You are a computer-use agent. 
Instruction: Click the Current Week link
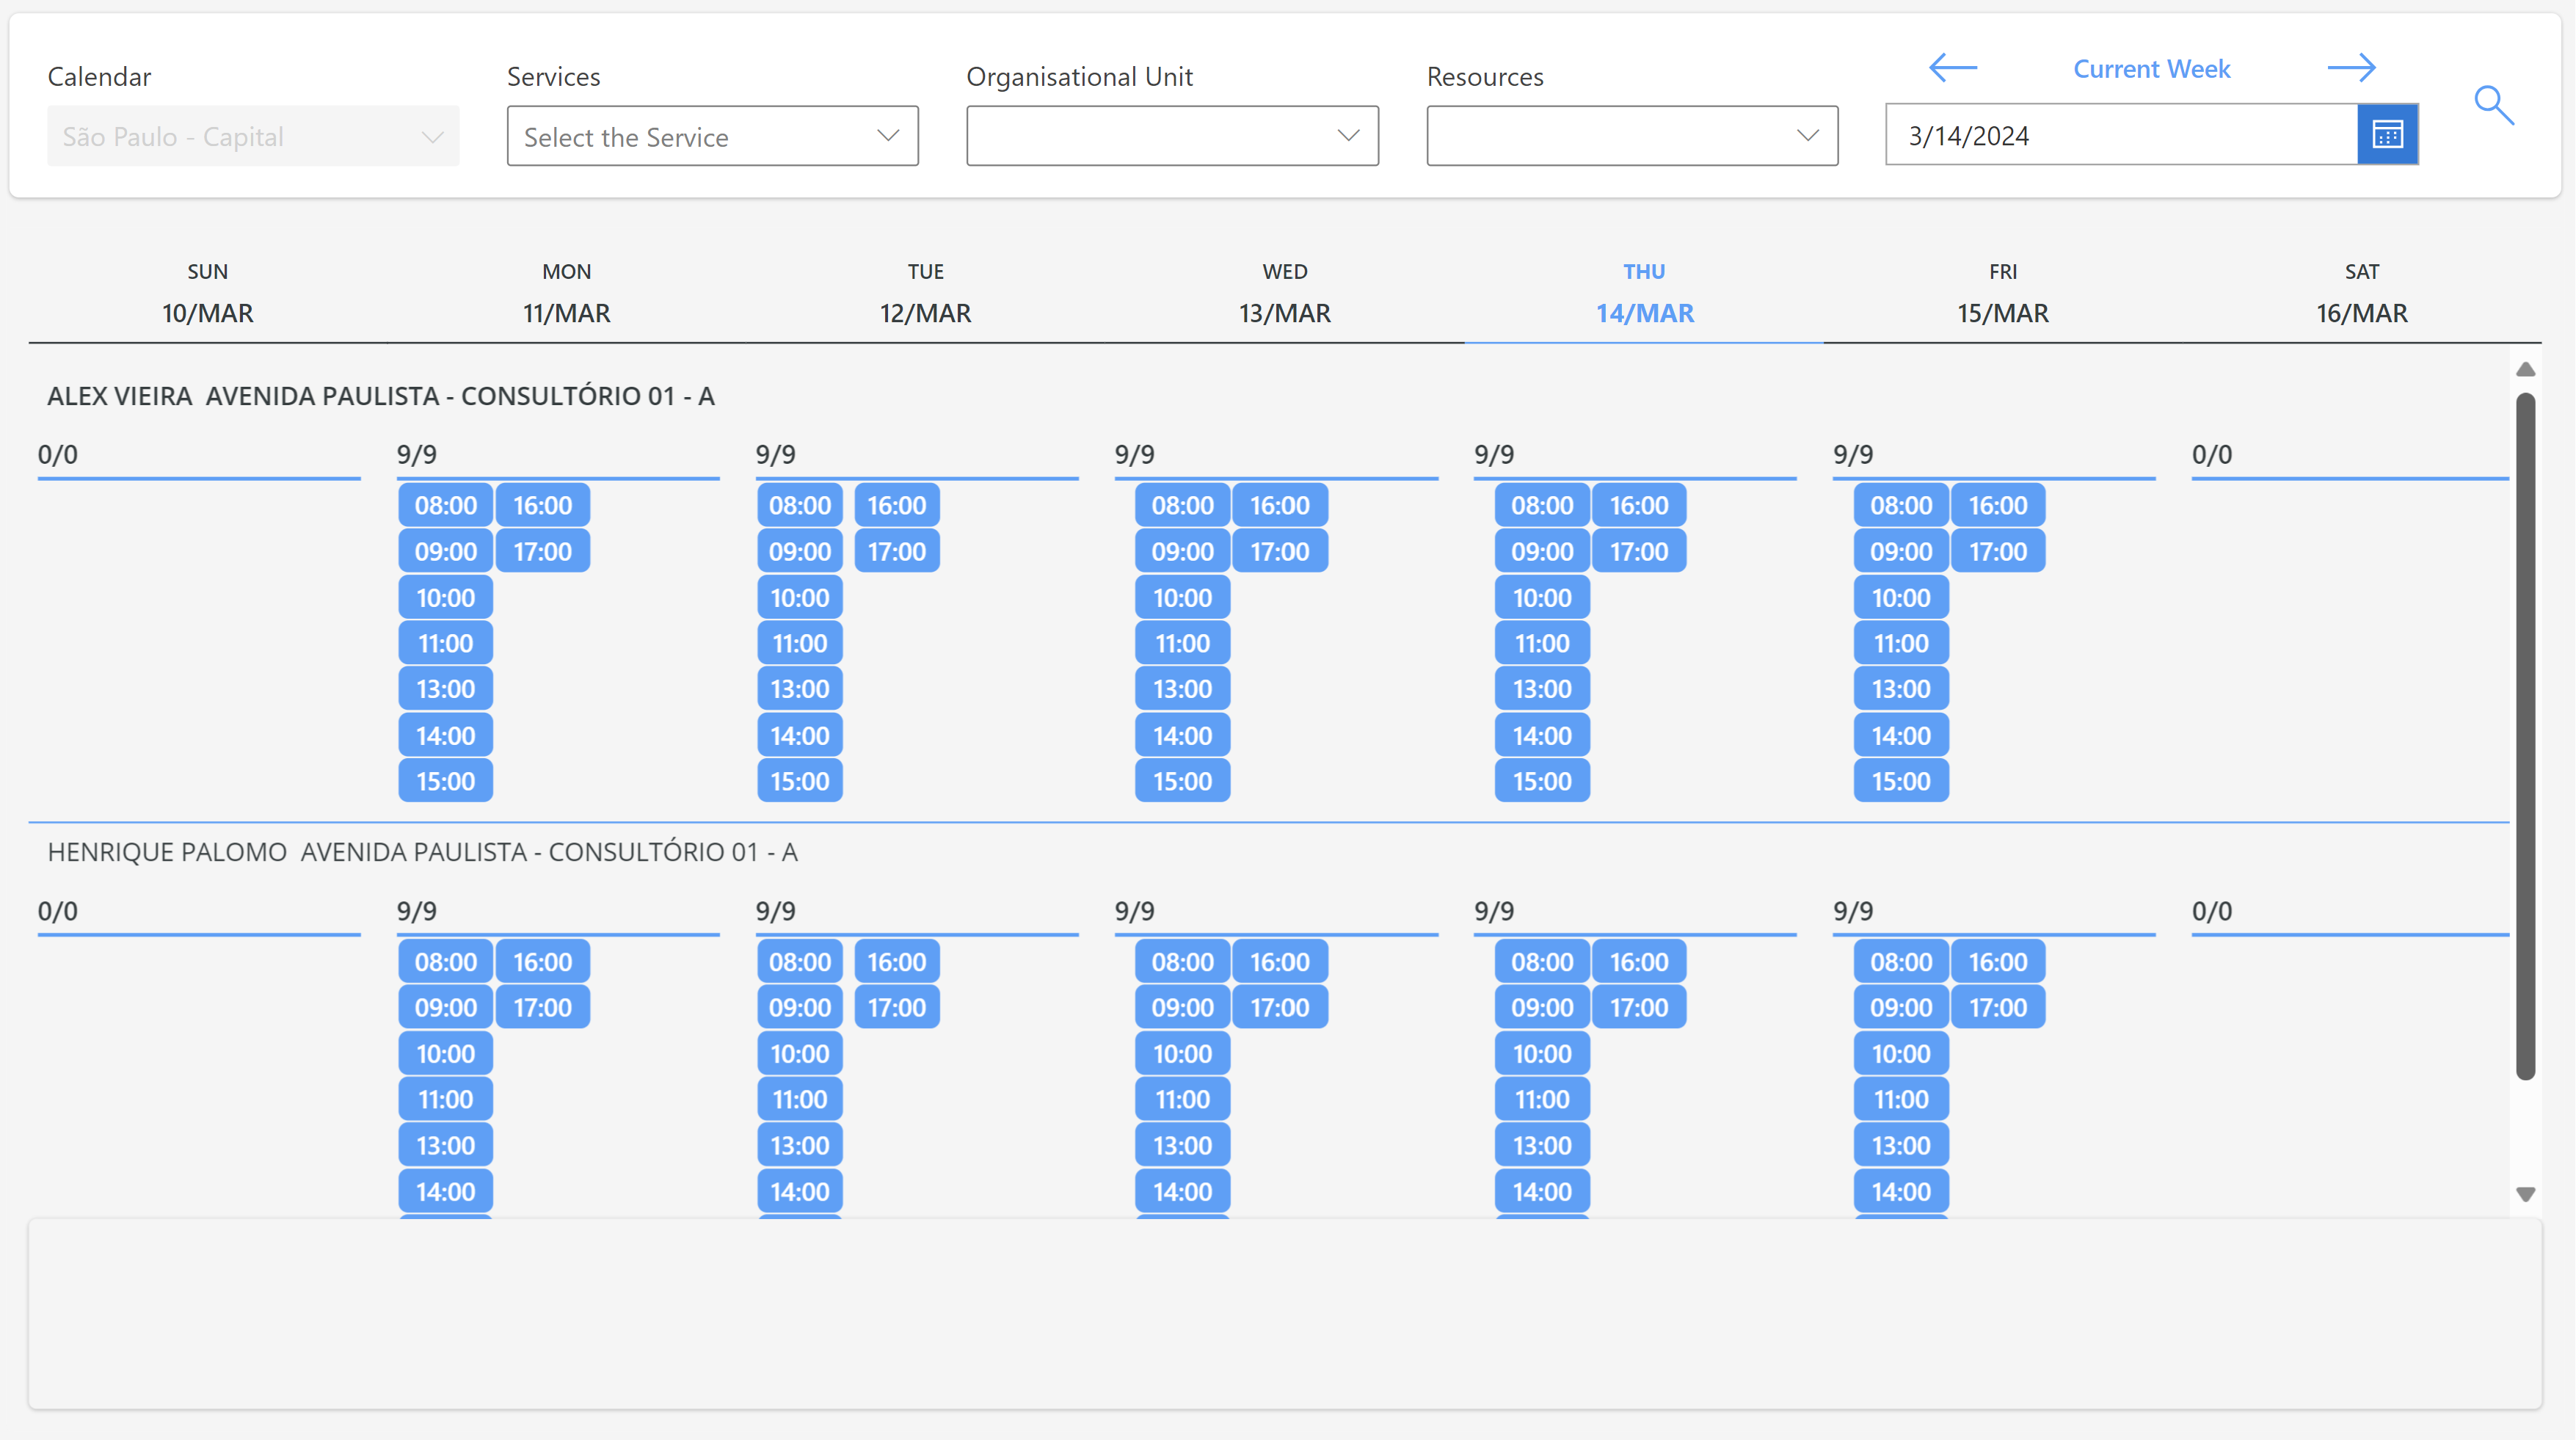(2151, 68)
